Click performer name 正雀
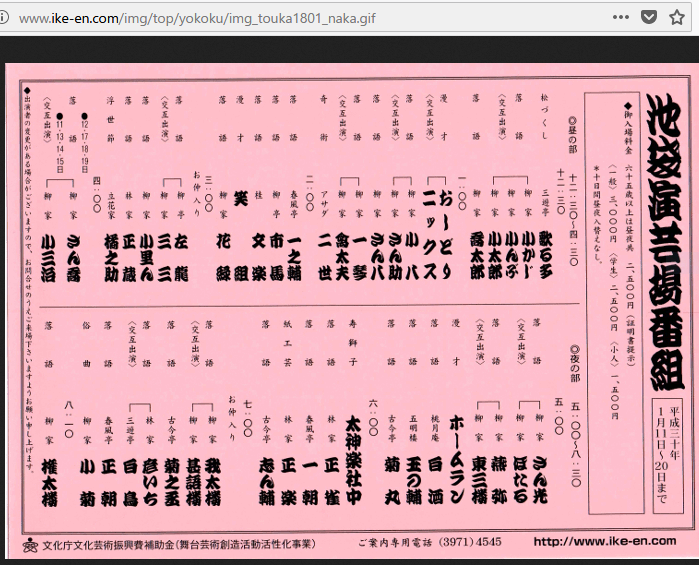 (x=331, y=482)
